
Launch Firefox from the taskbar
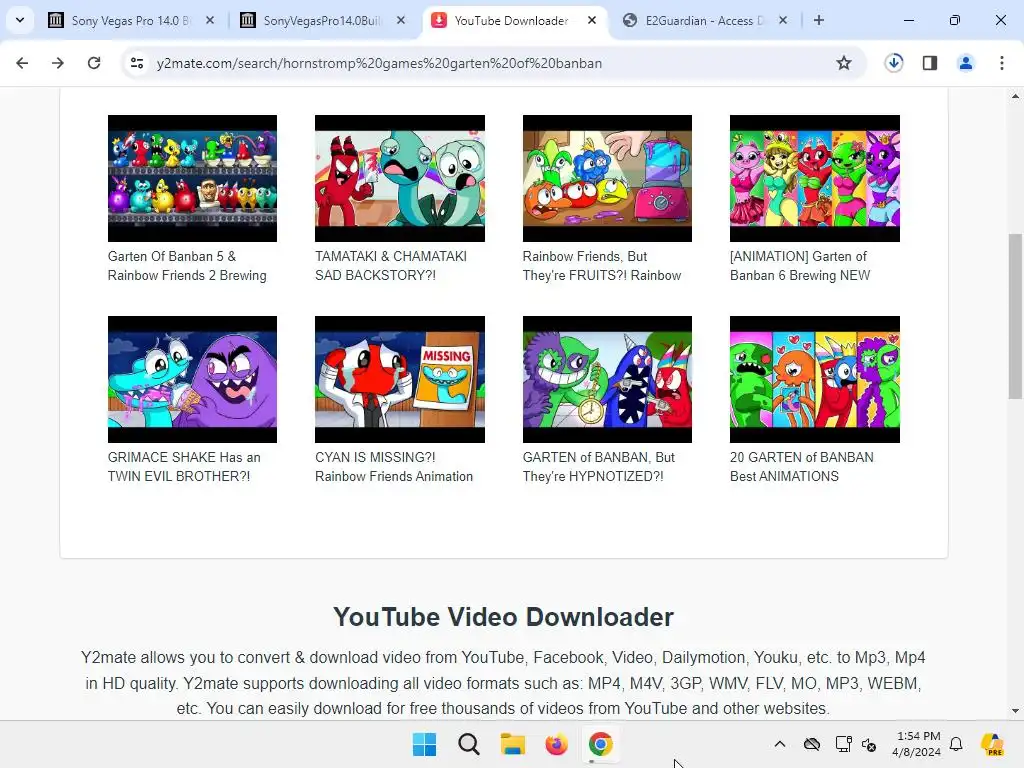point(556,744)
